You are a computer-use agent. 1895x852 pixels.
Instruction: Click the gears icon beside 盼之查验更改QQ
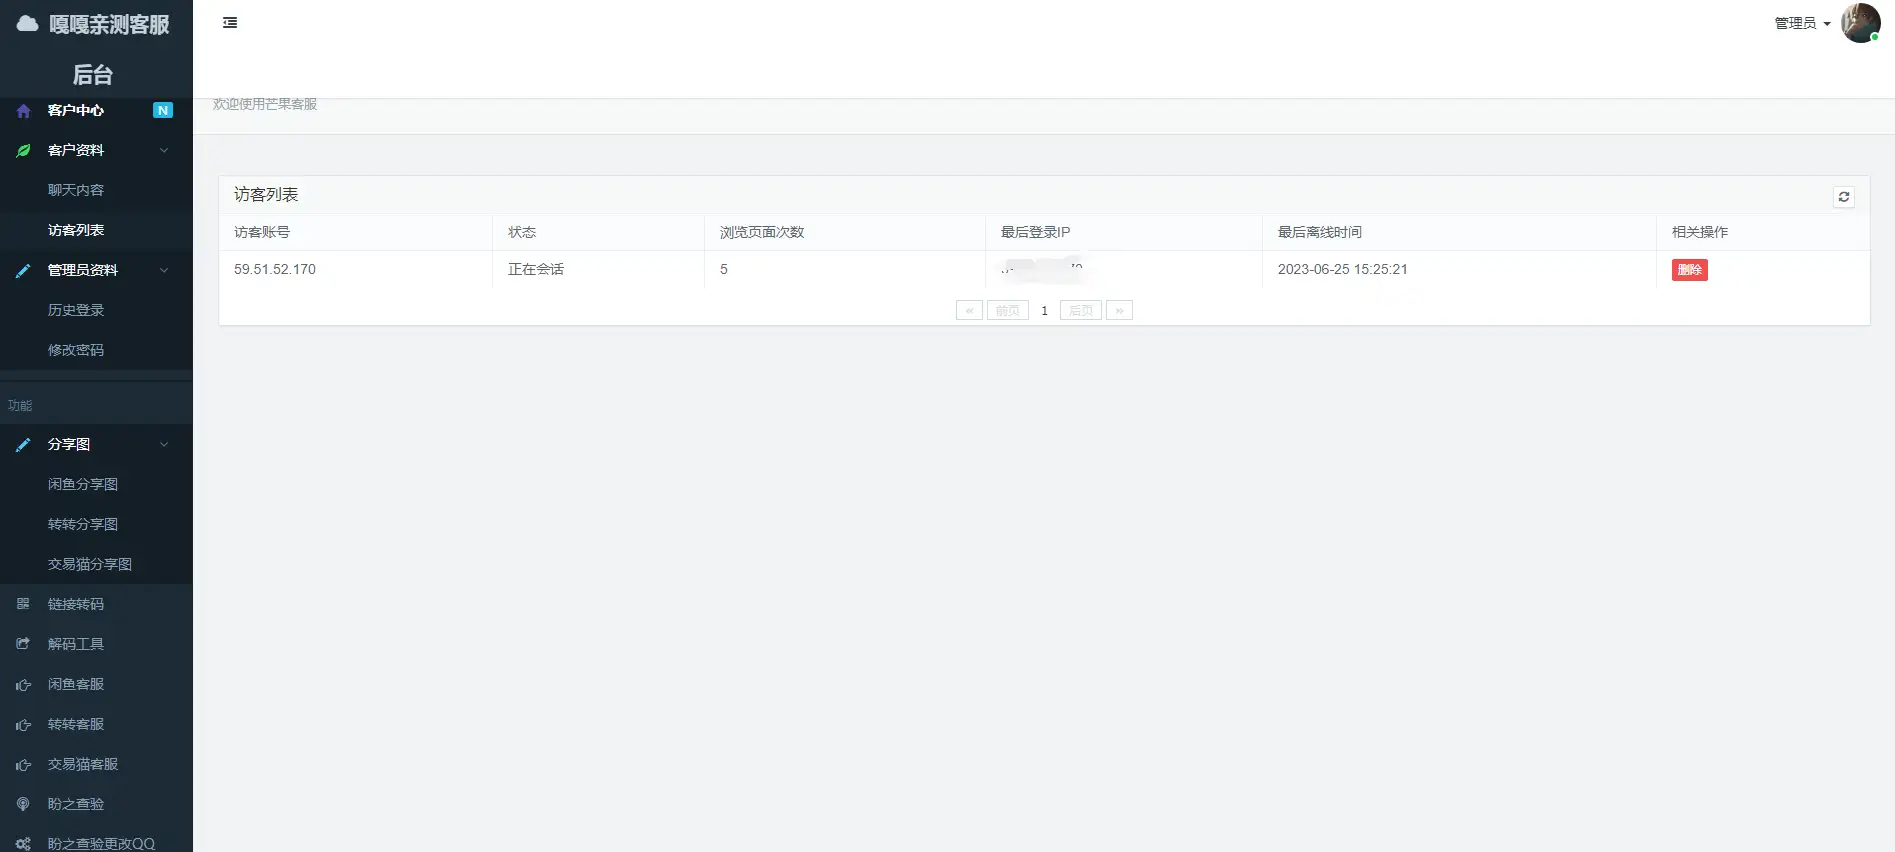(x=23, y=844)
